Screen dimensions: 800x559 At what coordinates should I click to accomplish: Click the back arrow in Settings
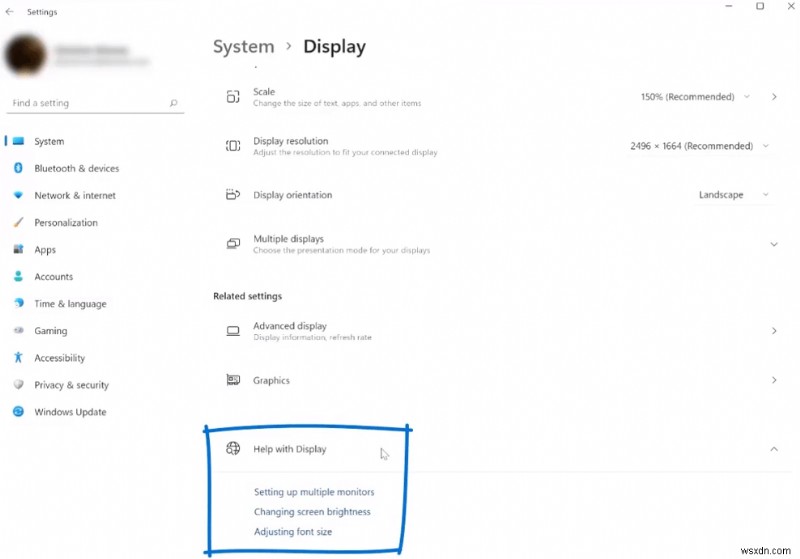pyautogui.click(x=10, y=11)
